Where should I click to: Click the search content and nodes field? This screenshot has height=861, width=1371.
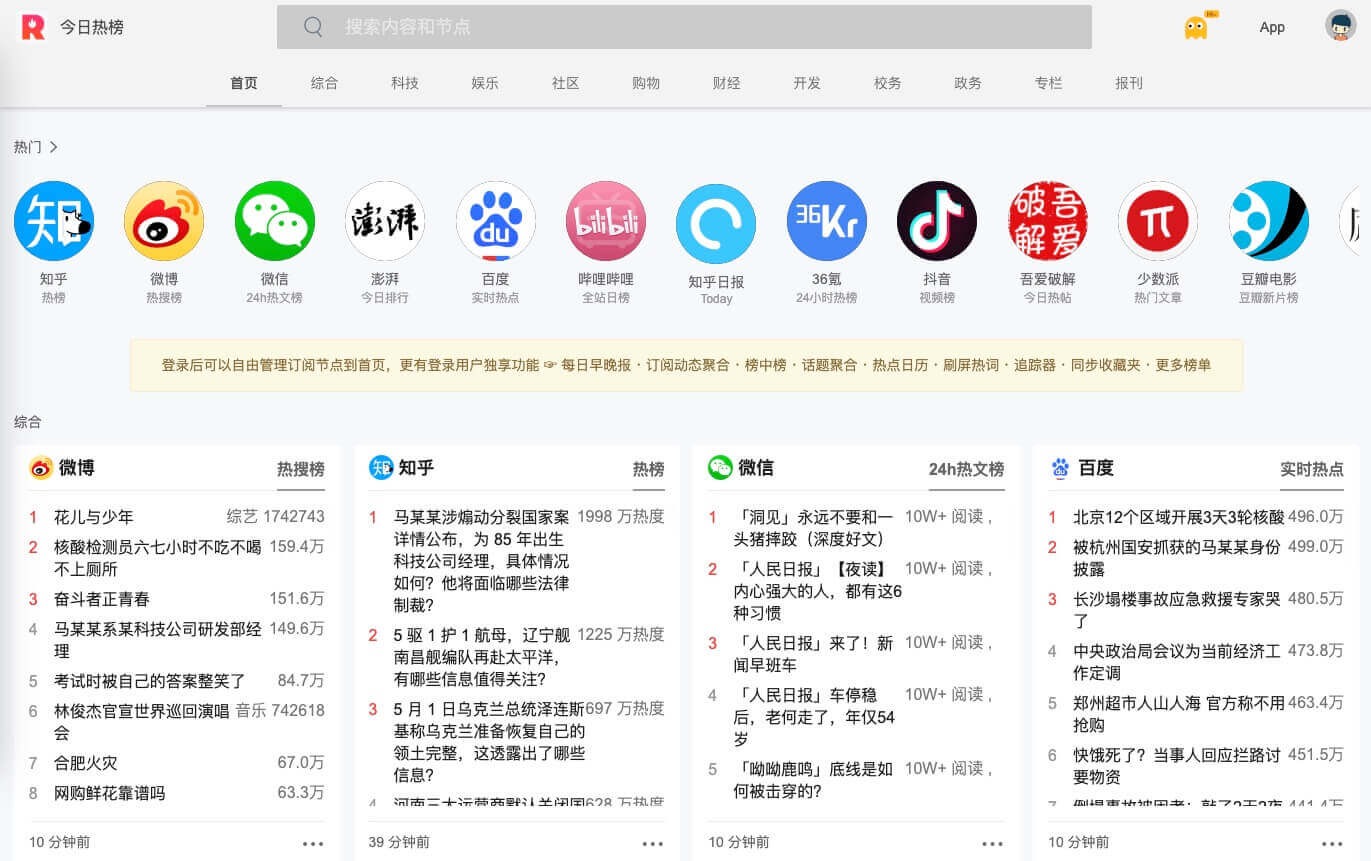pyautogui.click(x=684, y=27)
